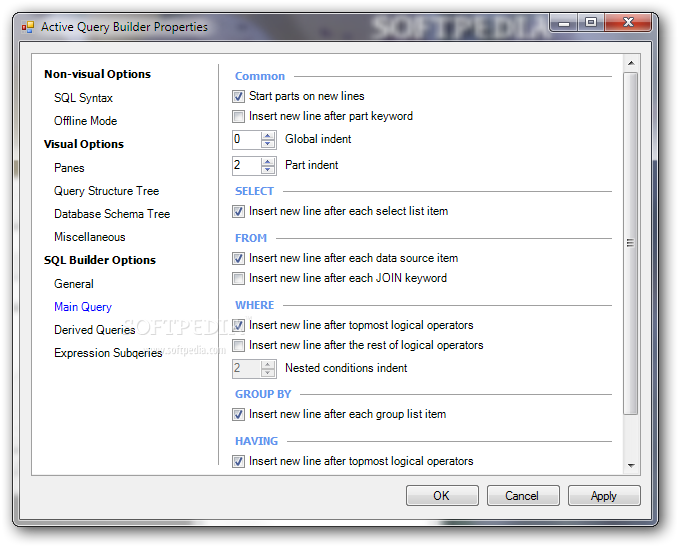Open Query Structure Tree options
Viewport: 679px width, 547px height.
pos(107,191)
